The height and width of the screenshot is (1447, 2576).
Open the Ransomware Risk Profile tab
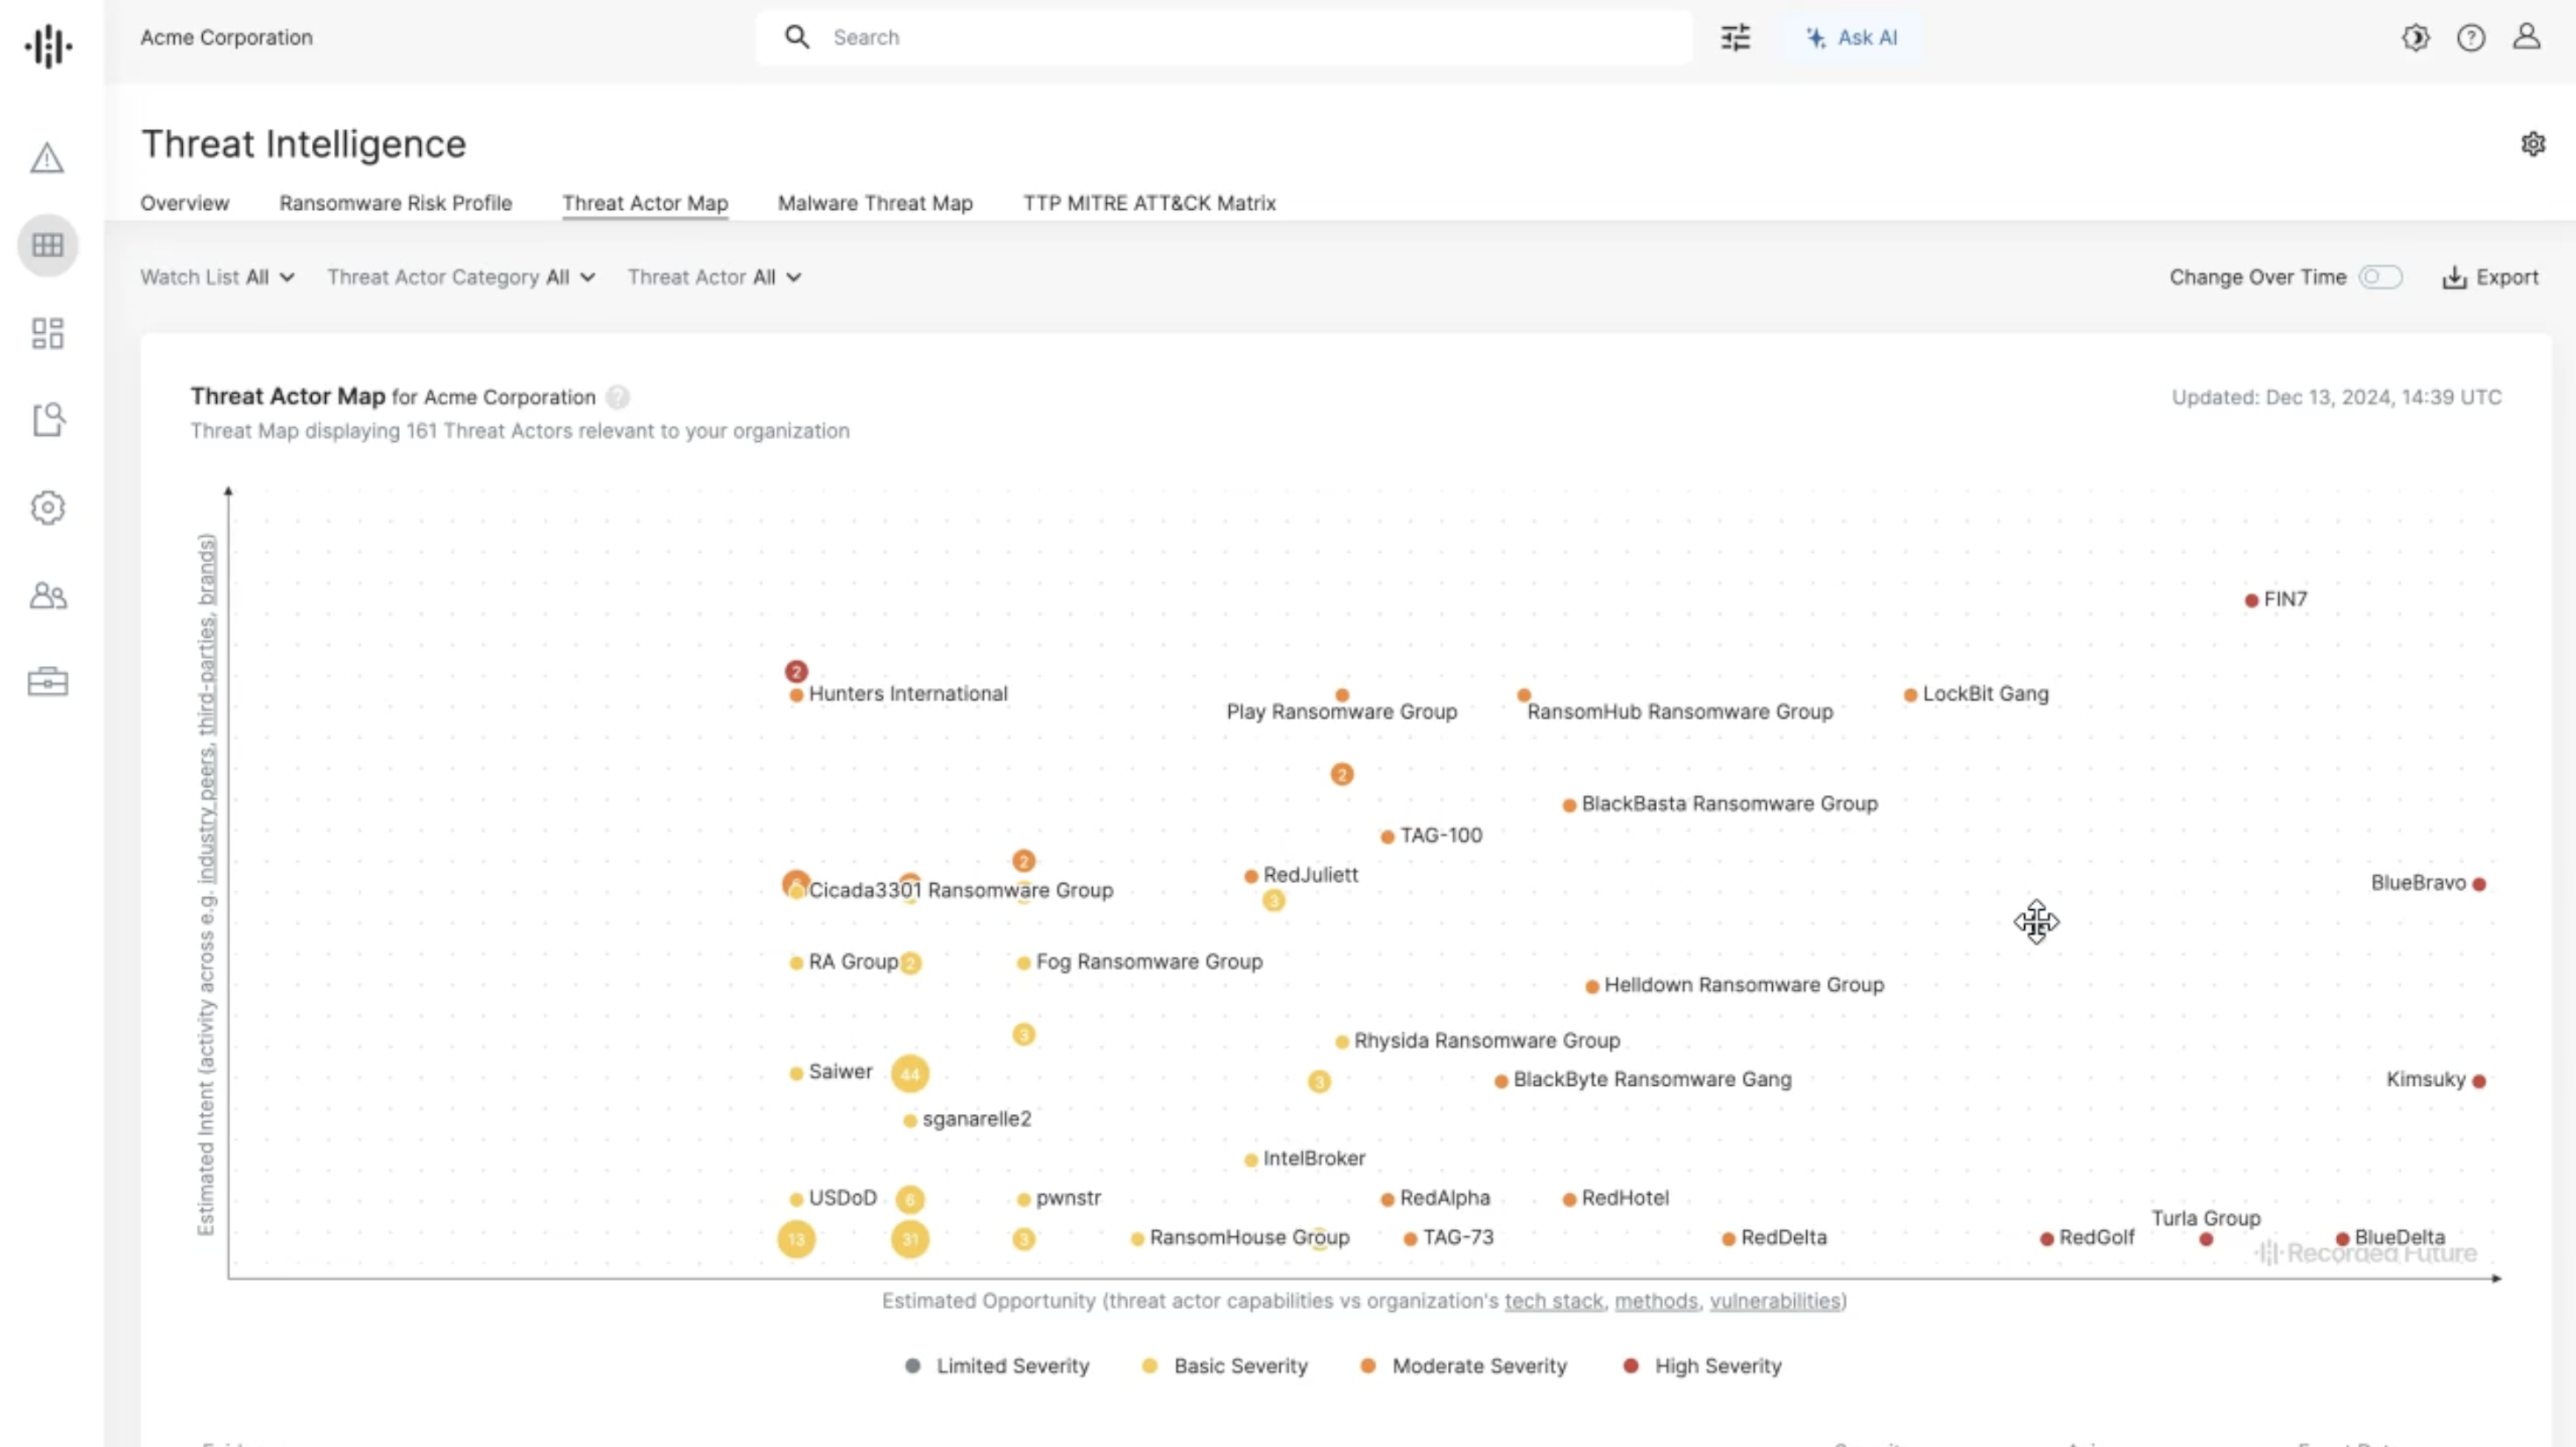pyautogui.click(x=395, y=203)
